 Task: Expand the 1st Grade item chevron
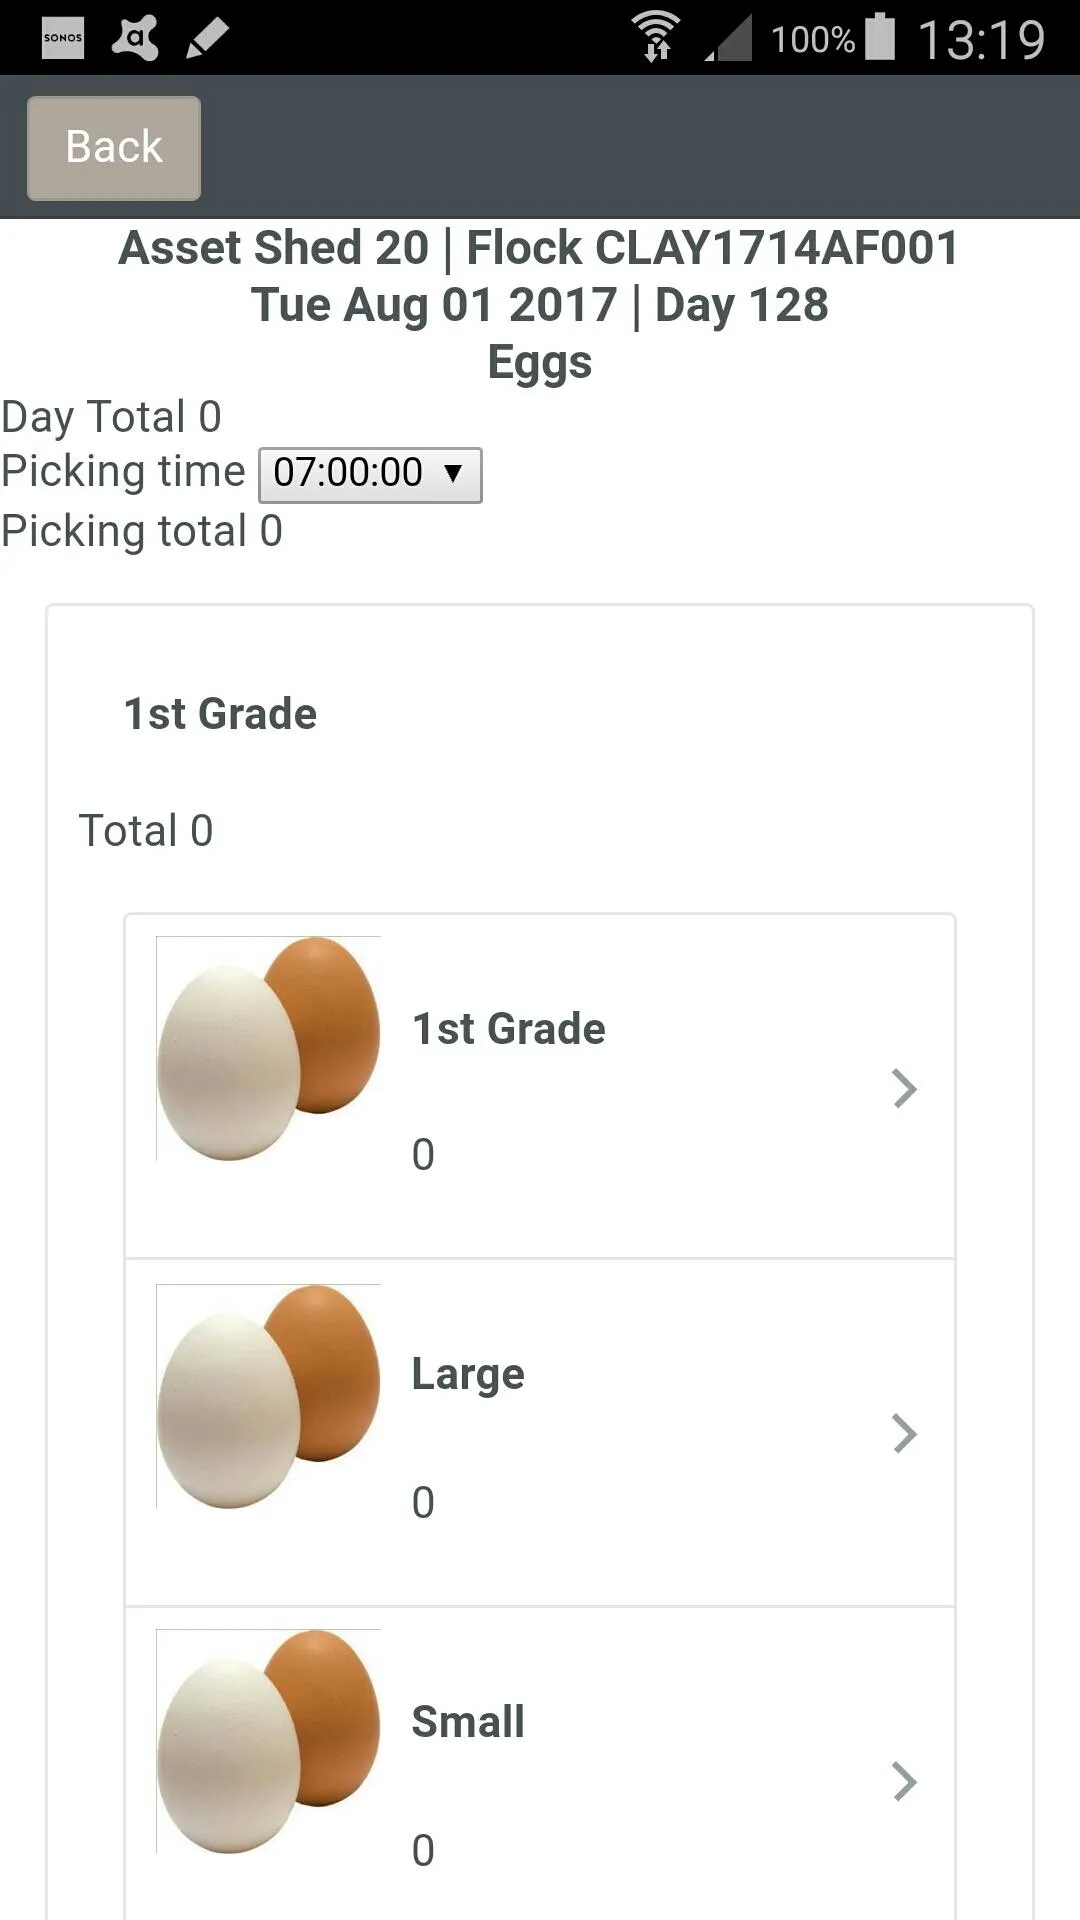pyautogui.click(x=904, y=1088)
